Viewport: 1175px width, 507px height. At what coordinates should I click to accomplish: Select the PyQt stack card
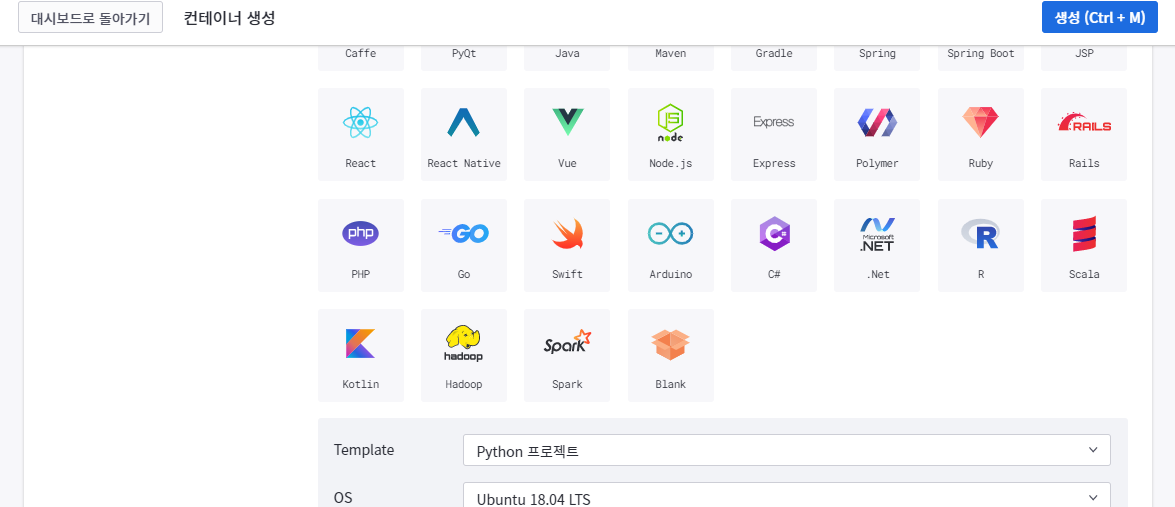(463, 58)
